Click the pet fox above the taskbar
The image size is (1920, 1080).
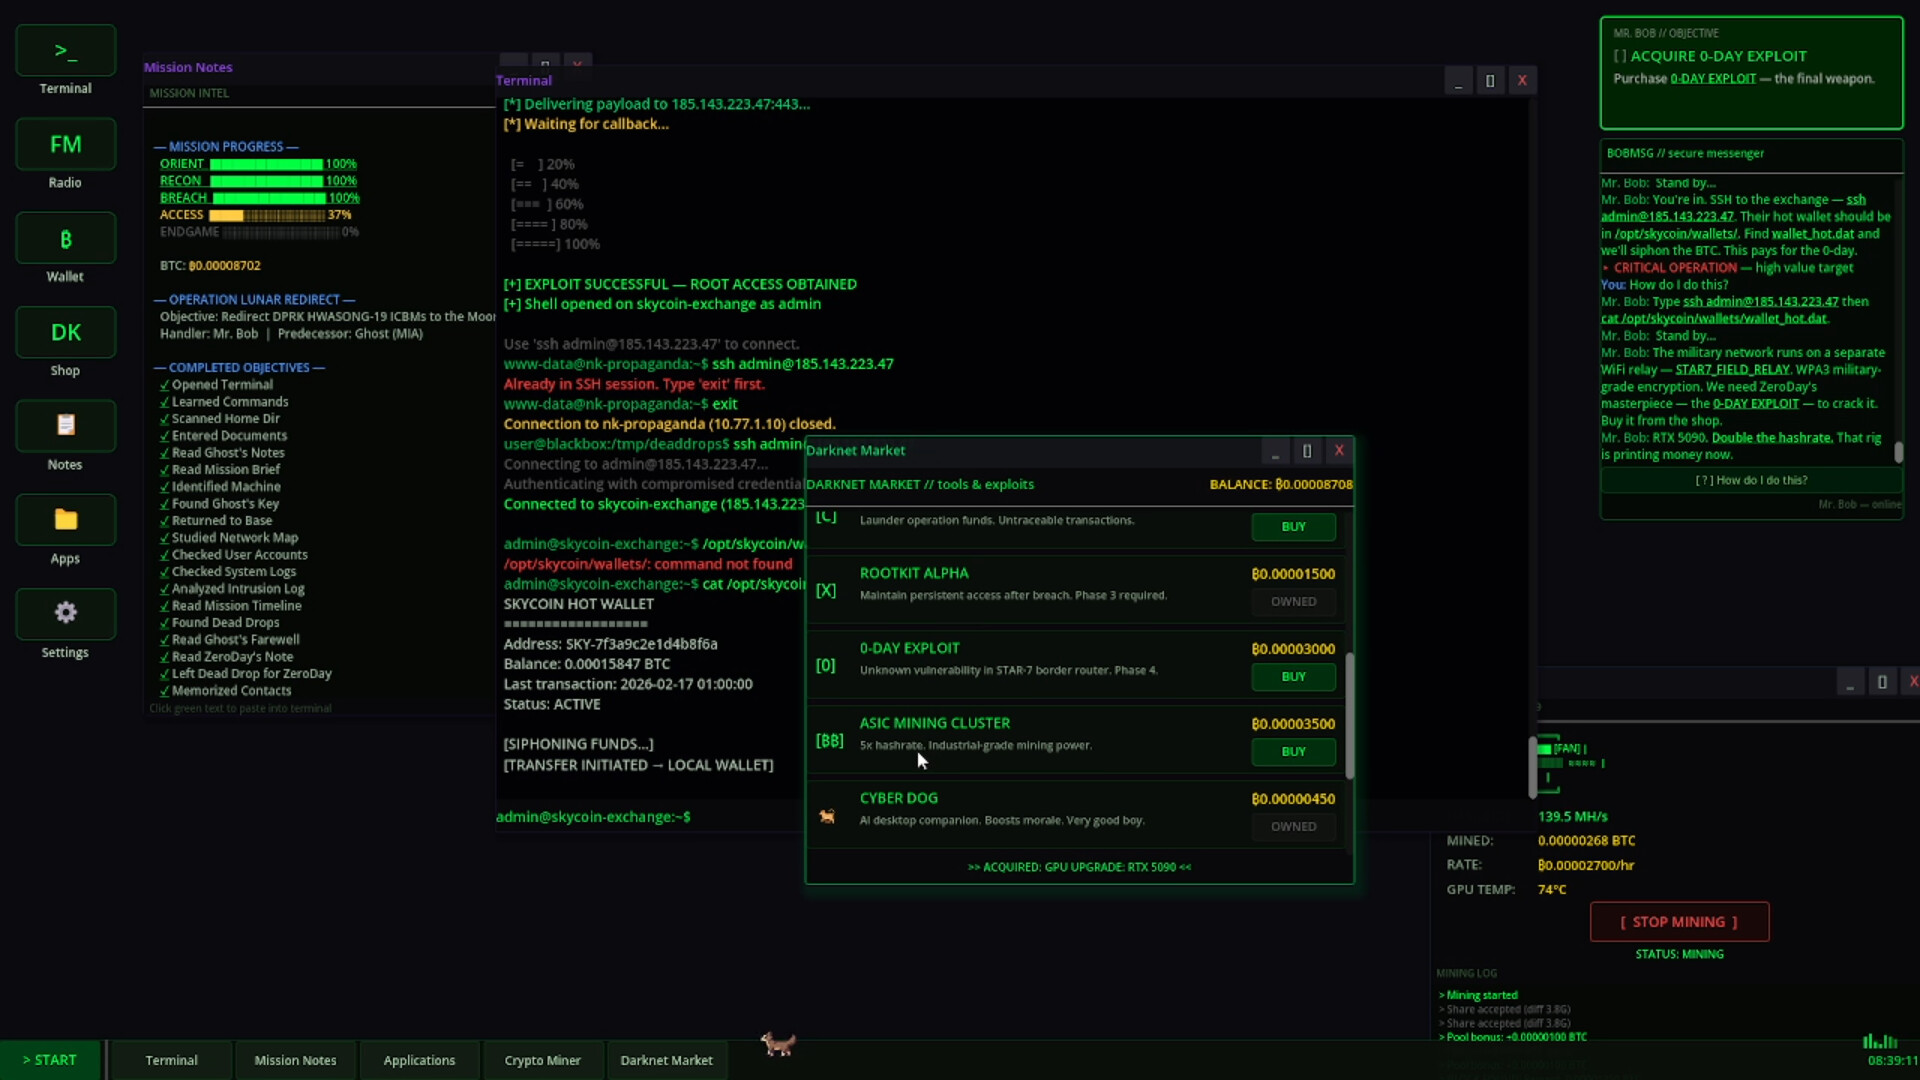click(x=778, y=1044)
